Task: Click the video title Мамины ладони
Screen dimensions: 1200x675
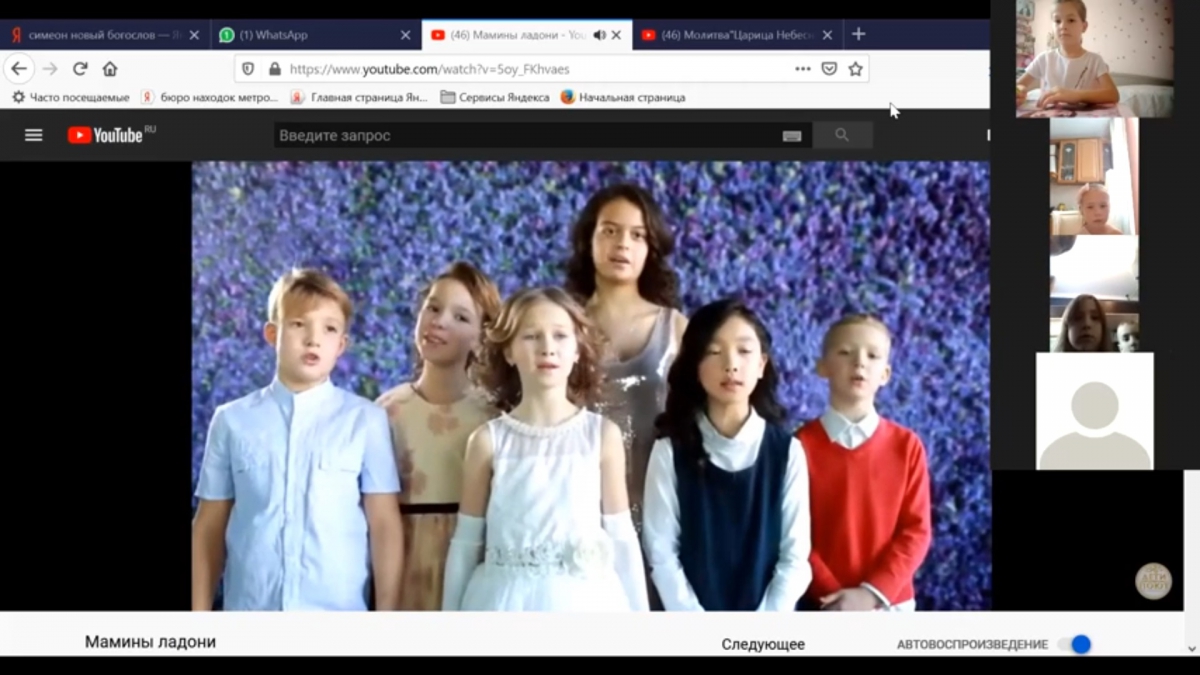Action: pyautogui.click(x=150, y=642)
